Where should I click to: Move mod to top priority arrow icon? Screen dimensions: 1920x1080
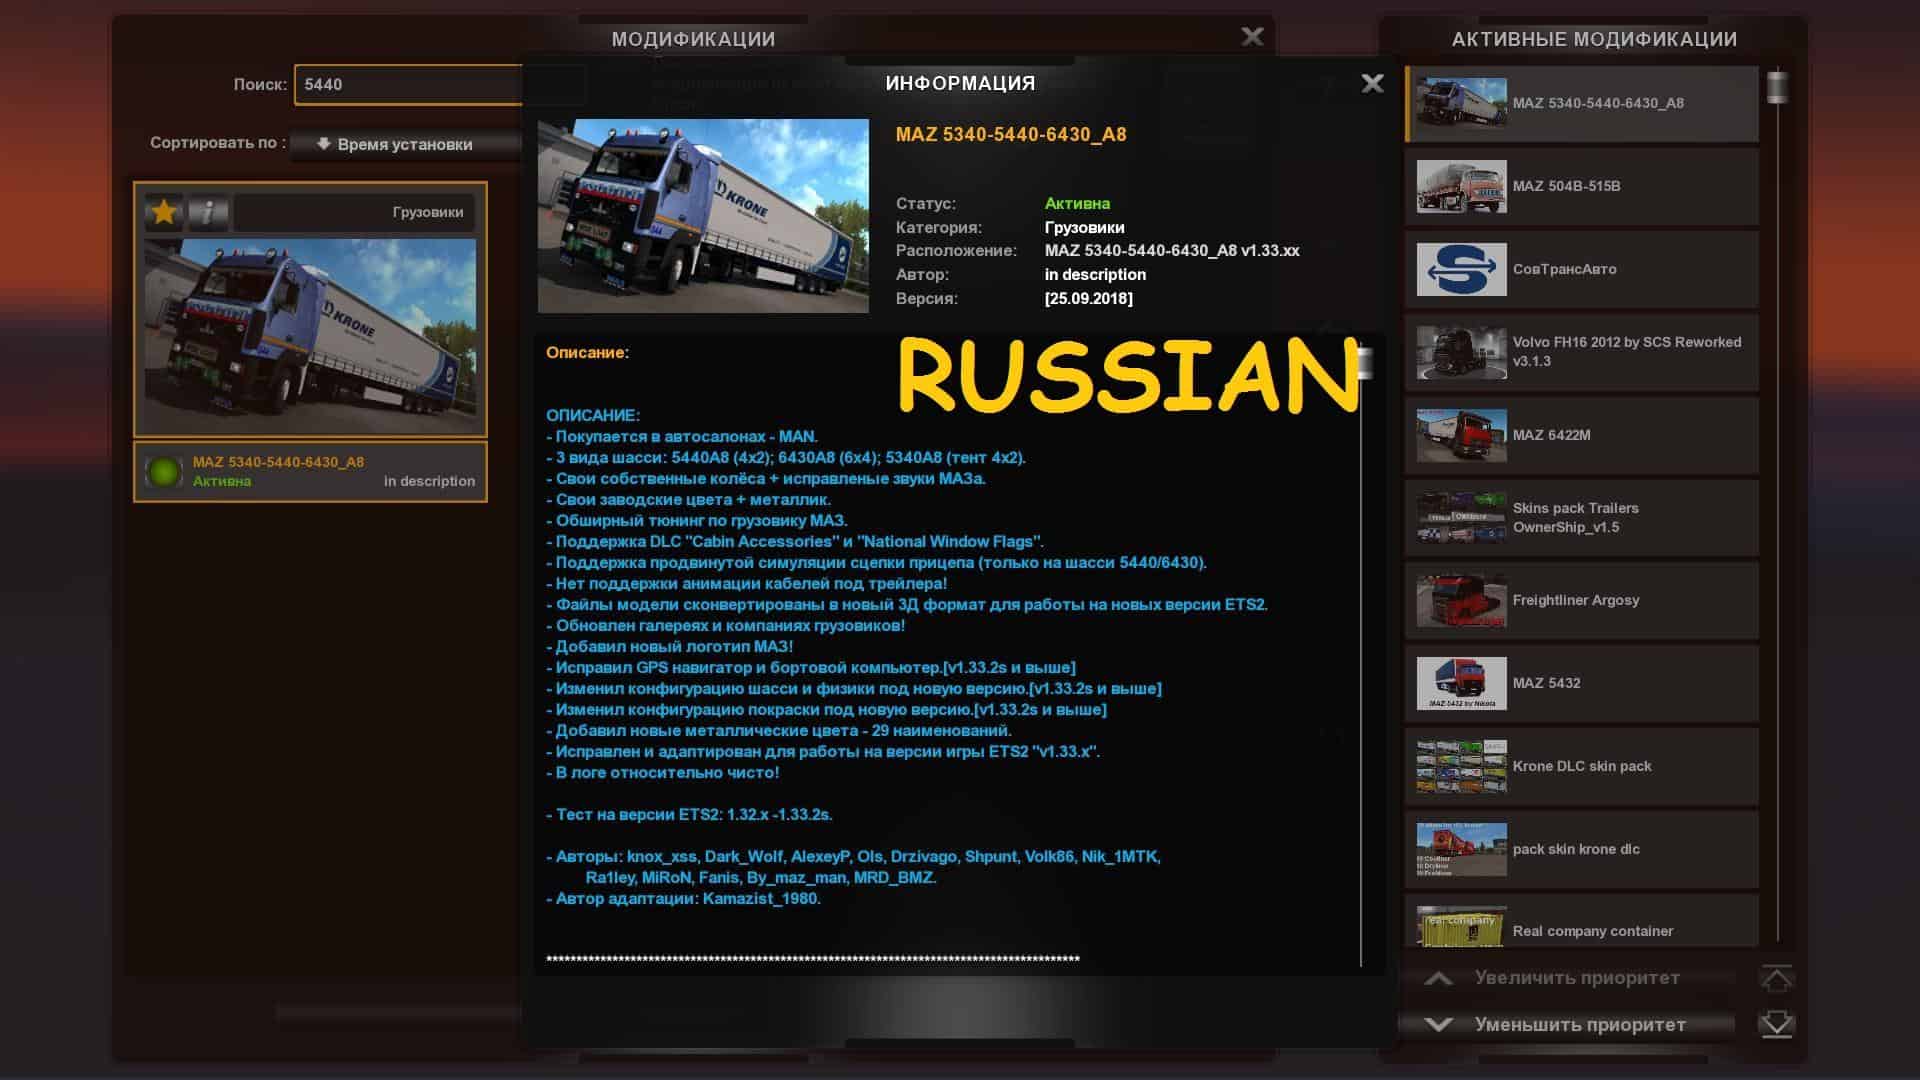(x=1776, y=978)
